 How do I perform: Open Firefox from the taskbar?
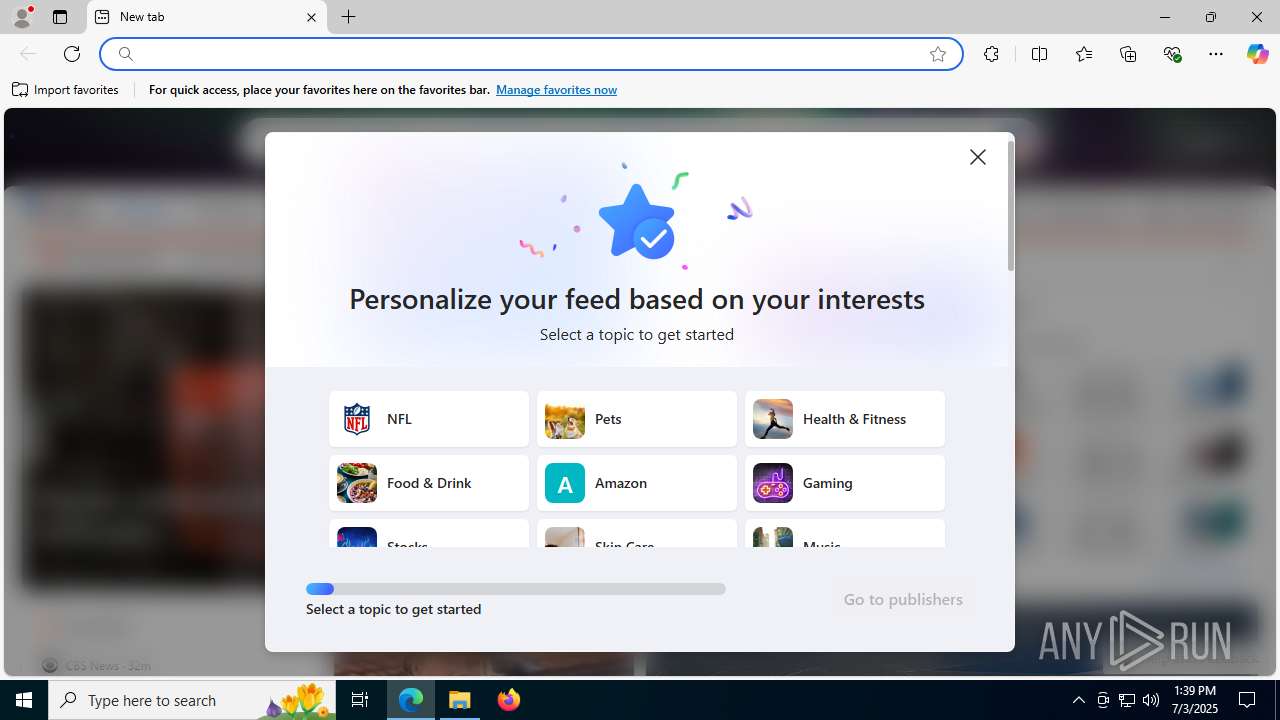coord(509,700)
